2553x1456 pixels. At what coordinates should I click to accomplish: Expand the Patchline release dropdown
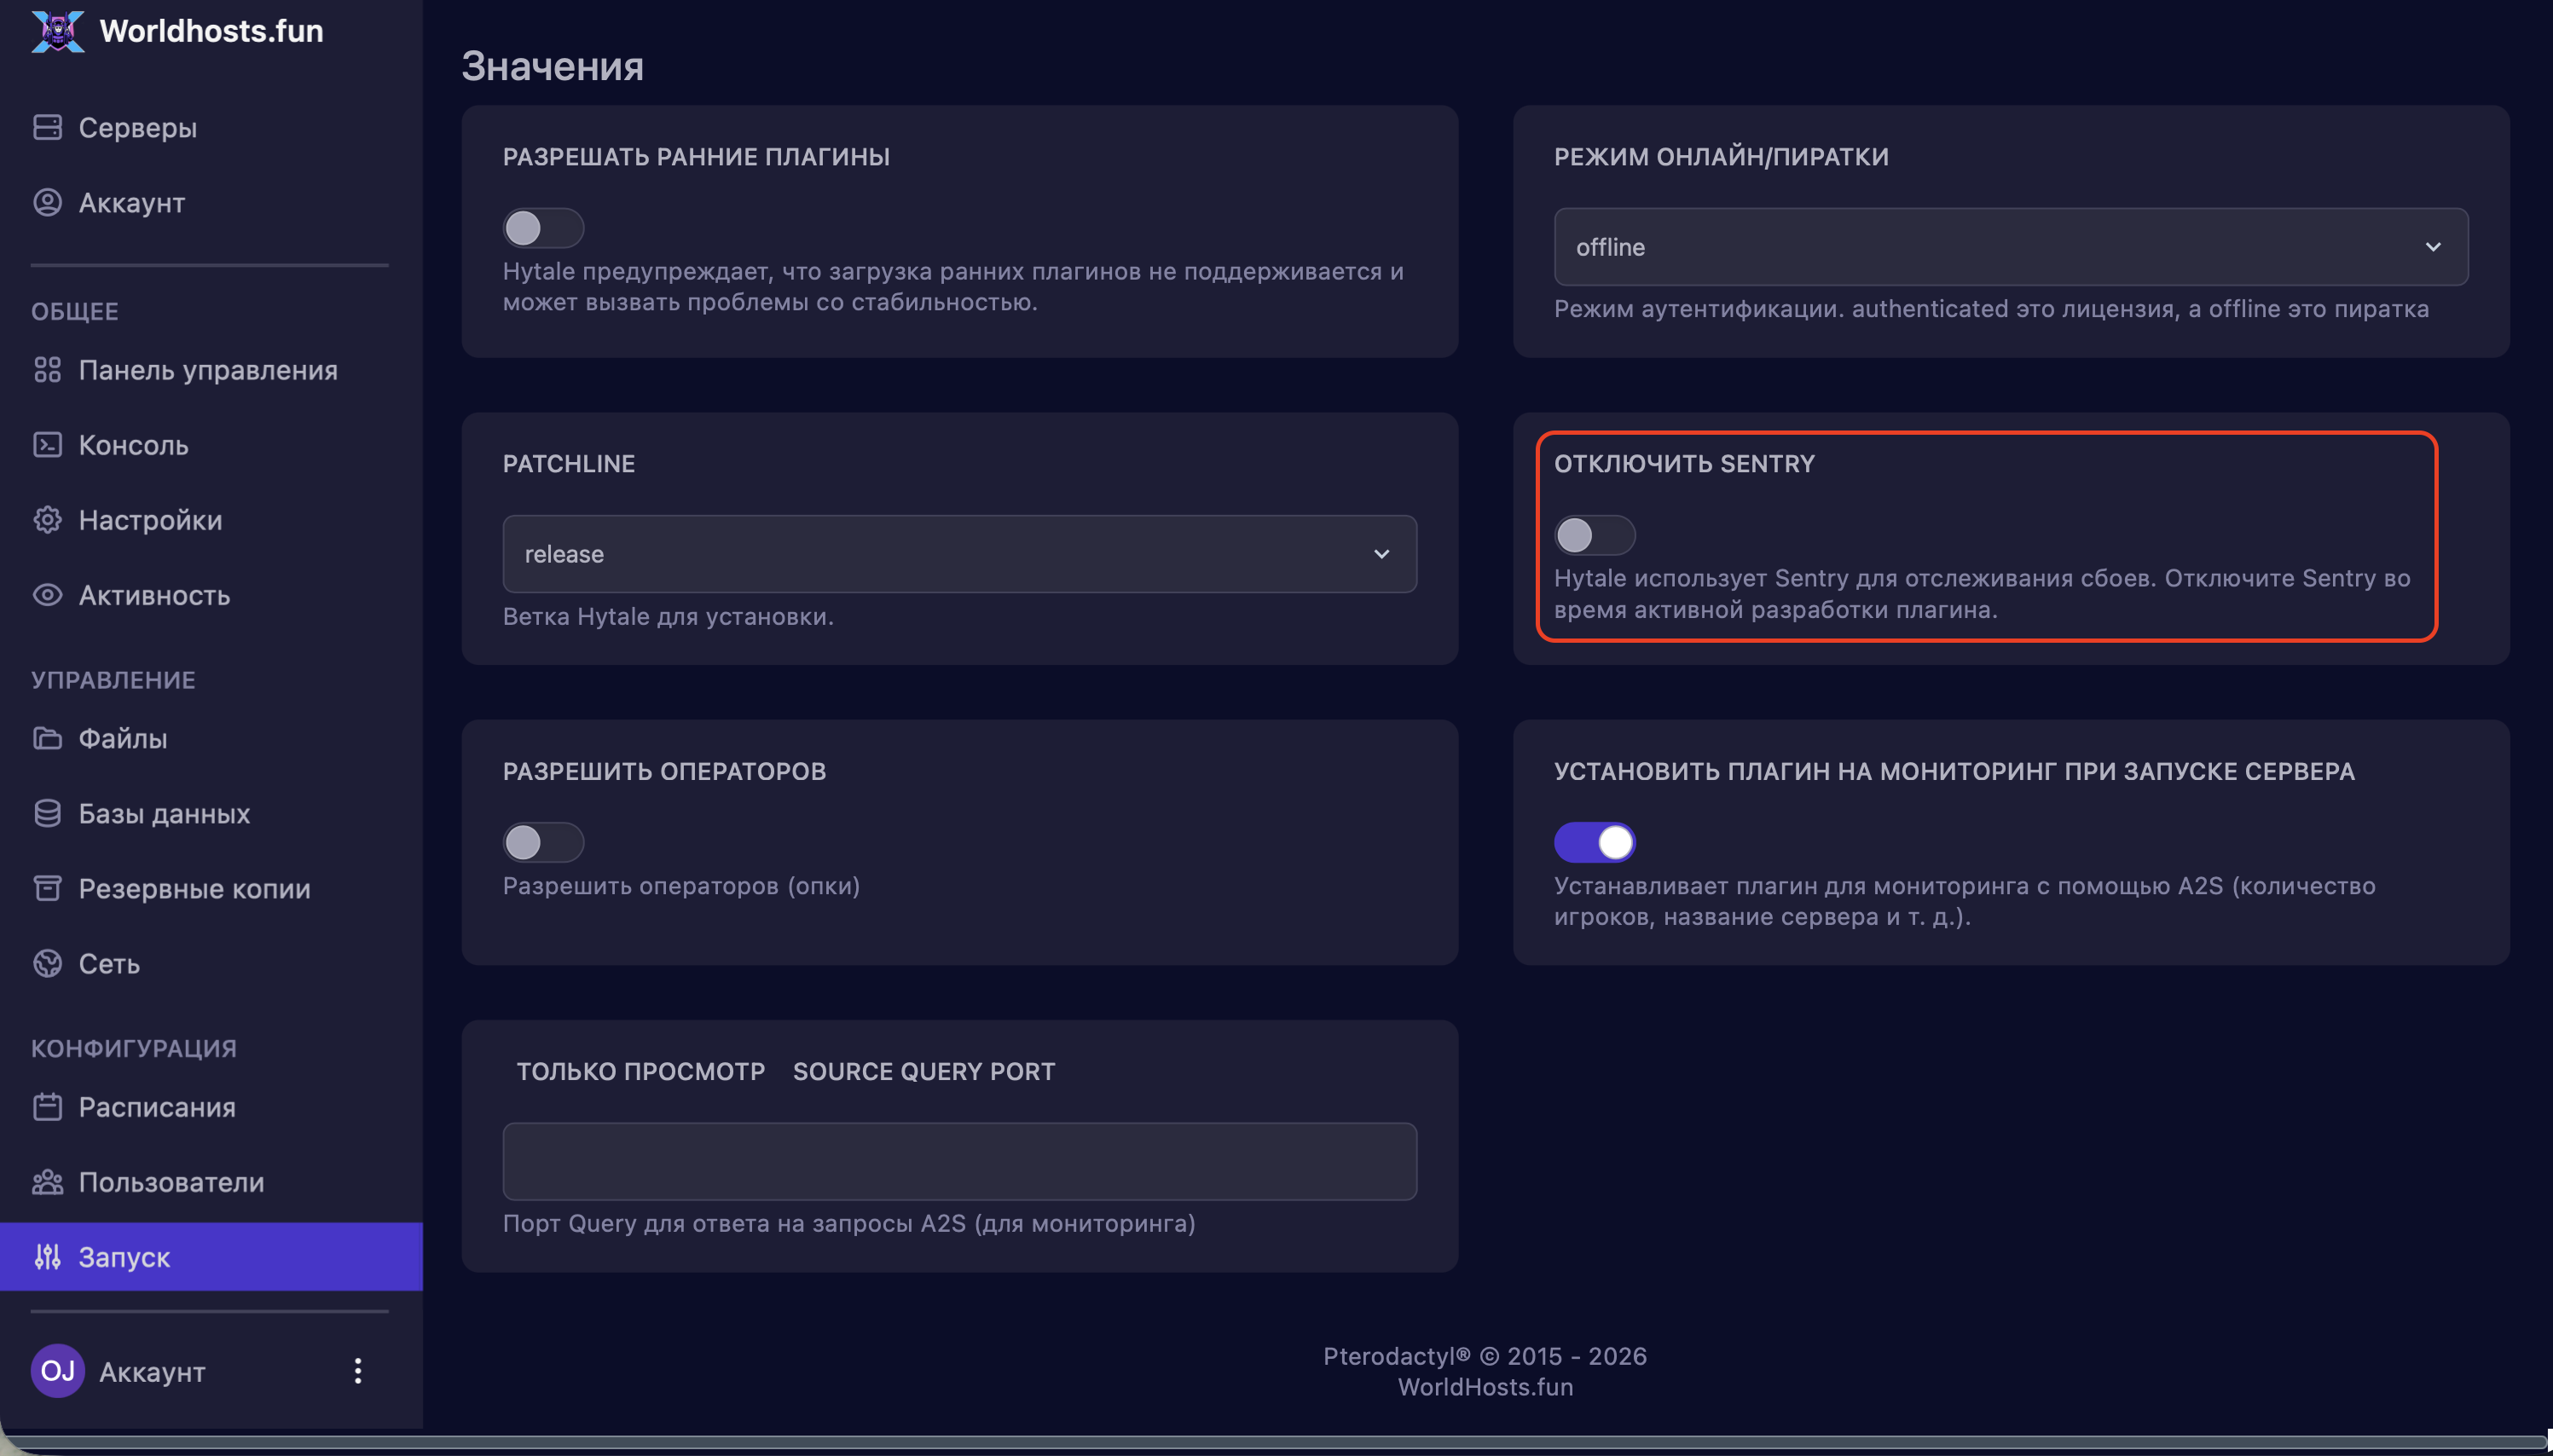[958, 554]
